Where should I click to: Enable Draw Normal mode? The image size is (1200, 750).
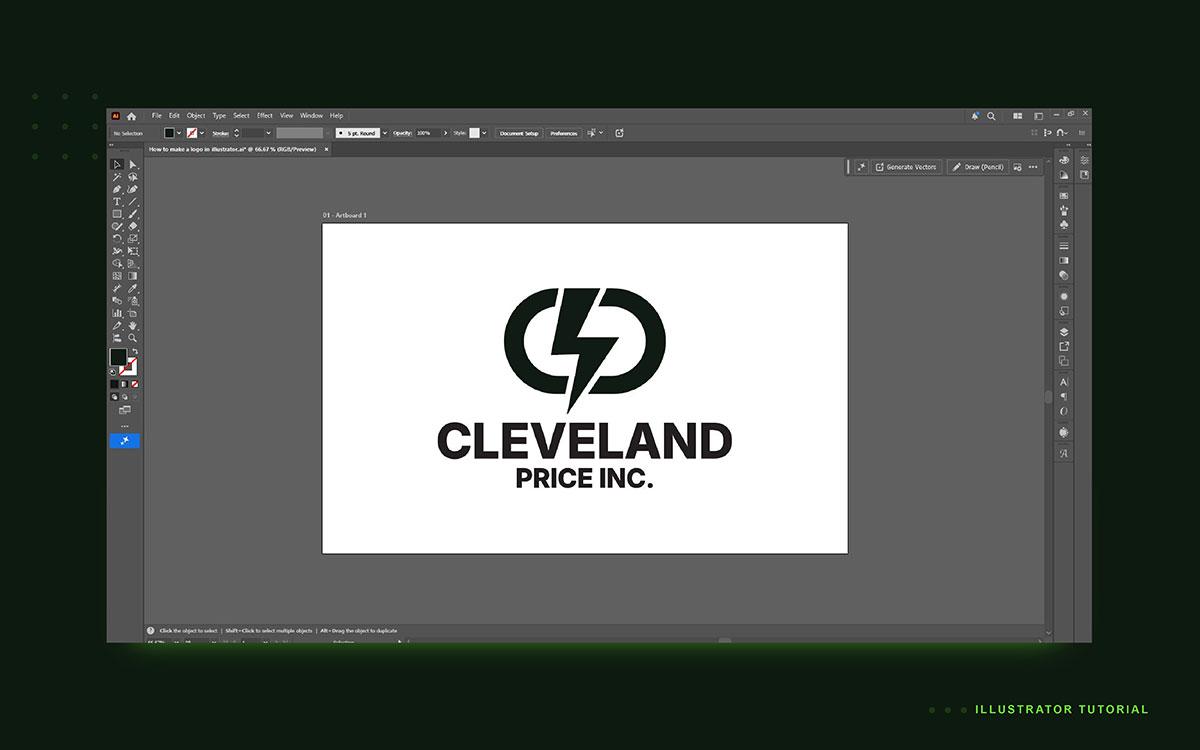tap(114, 396)
